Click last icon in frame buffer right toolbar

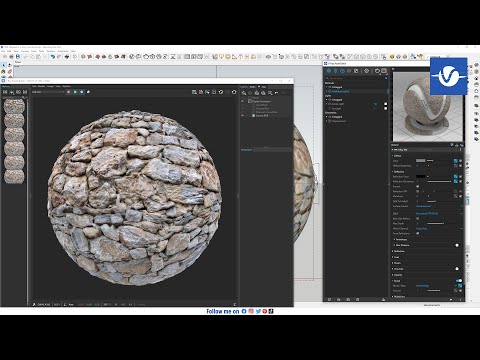click(x=234, y=92)
